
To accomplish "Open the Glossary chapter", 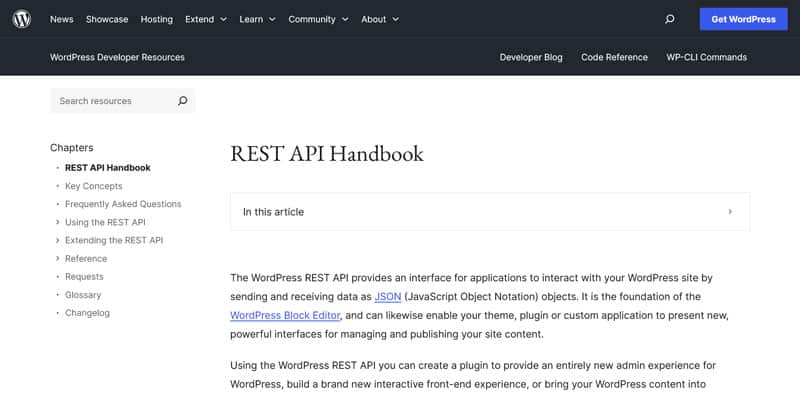I will [x=83, y=294].
